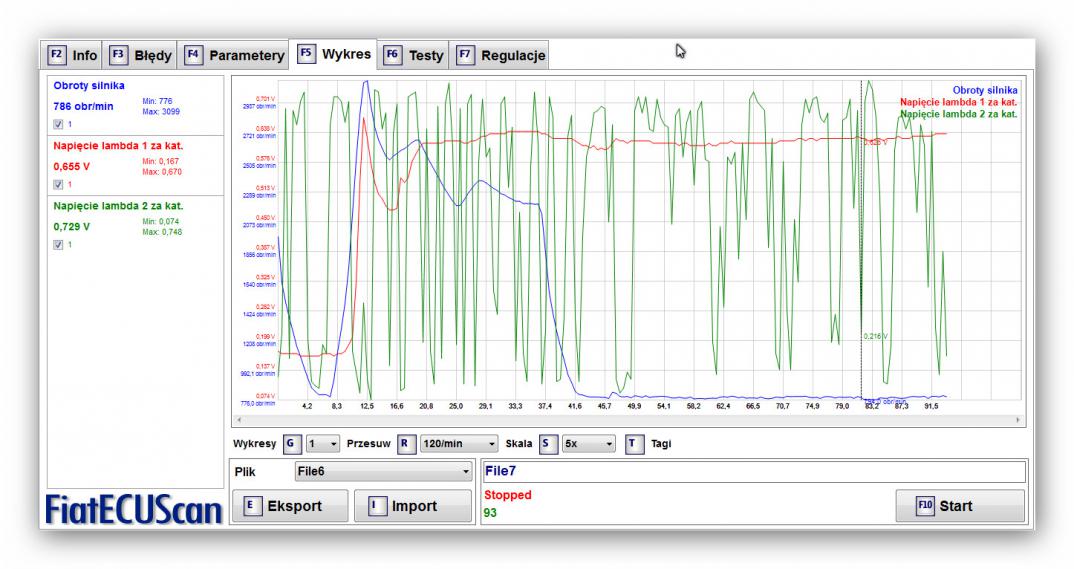Select the Wykres tab

(x=334, y=53)
